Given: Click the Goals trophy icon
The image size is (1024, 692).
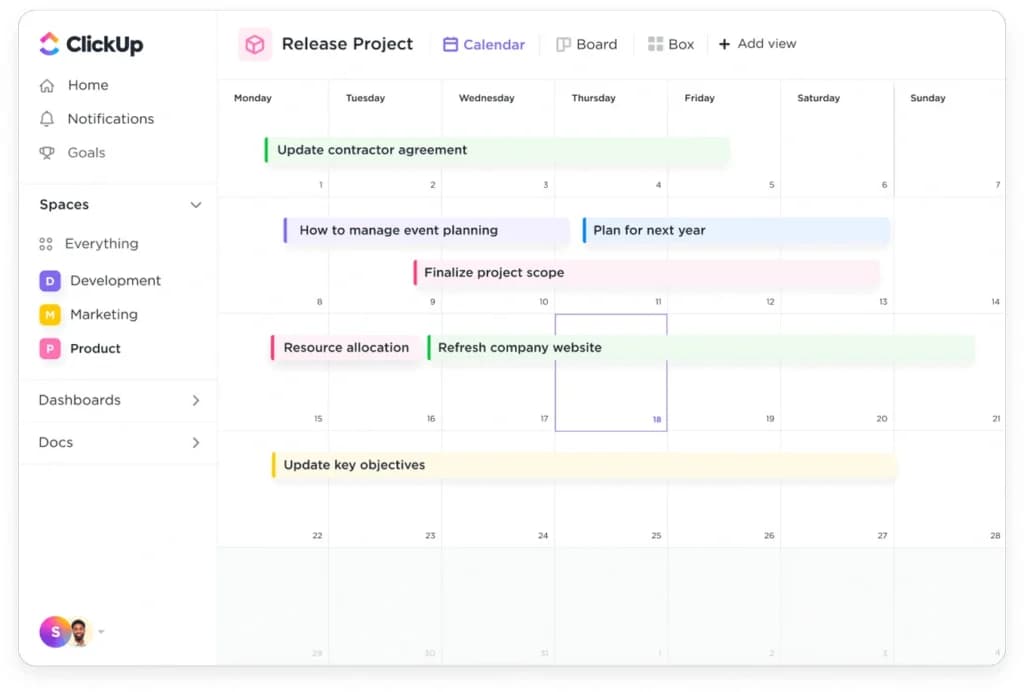Looking at the screenshot, I should [47, 153].
